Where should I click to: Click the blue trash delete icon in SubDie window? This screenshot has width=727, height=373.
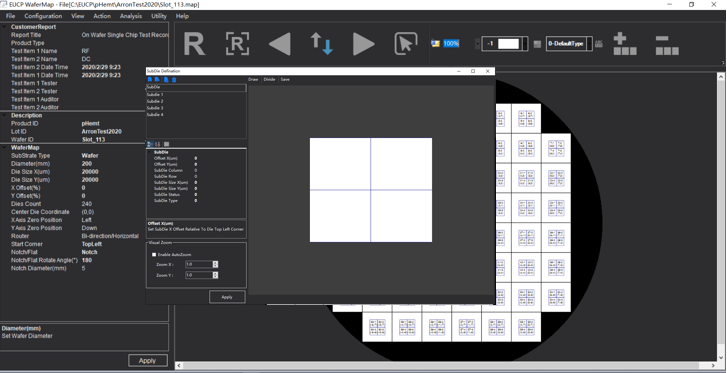coord(174,80)
